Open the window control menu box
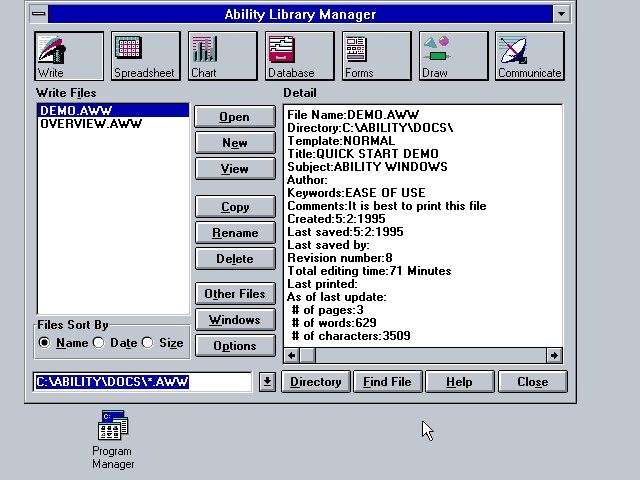The image size is (640, 480). [39, 14]
